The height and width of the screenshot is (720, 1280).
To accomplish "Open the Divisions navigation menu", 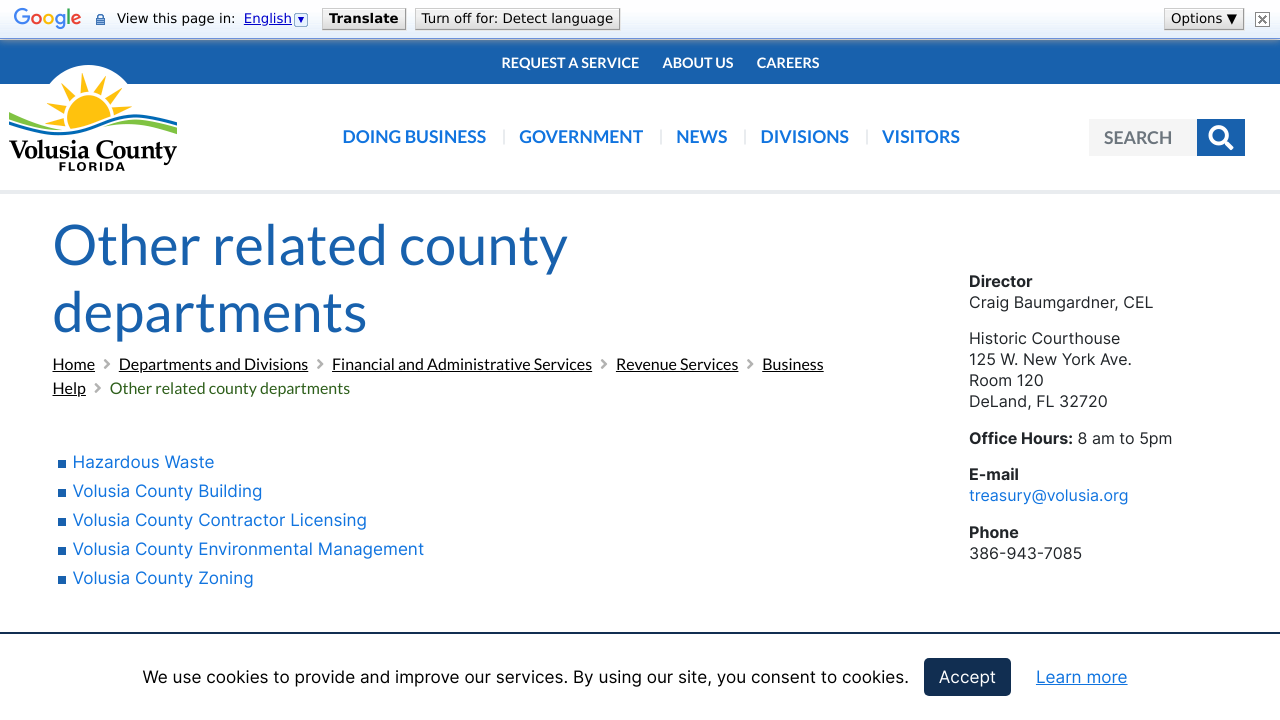I will click(805, 137).
